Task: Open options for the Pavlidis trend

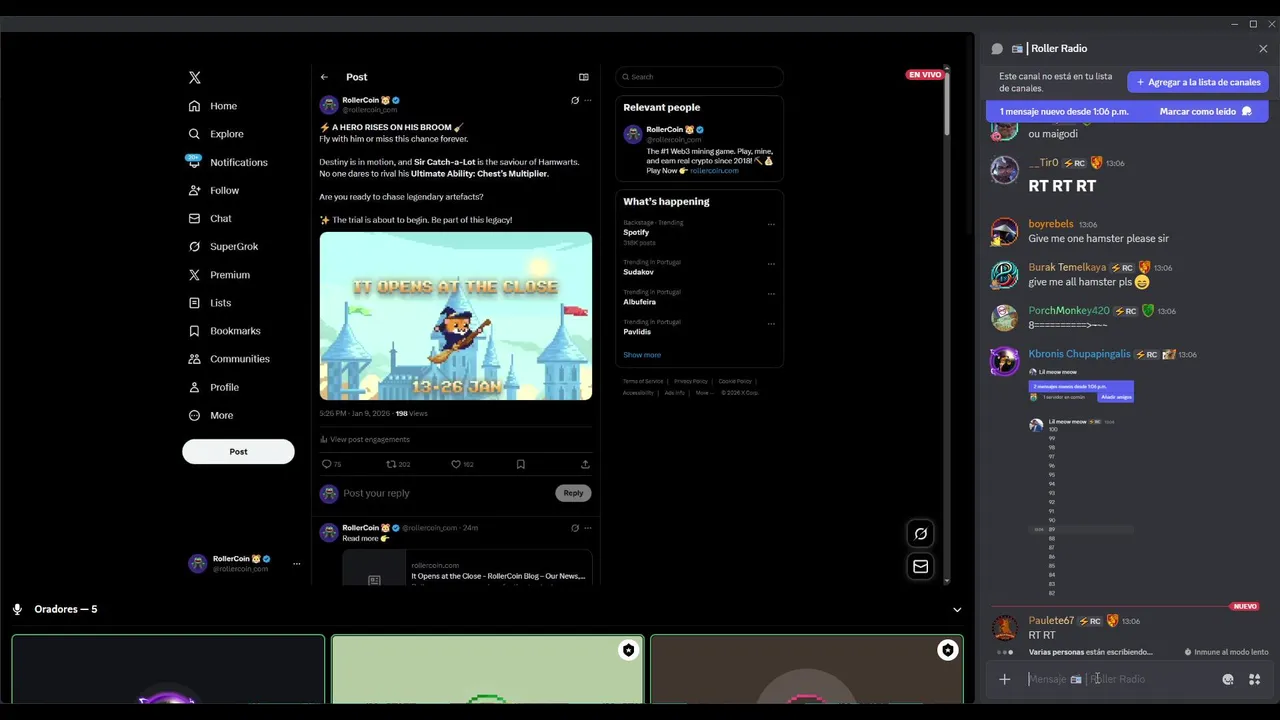Action: tap(771, 324)
